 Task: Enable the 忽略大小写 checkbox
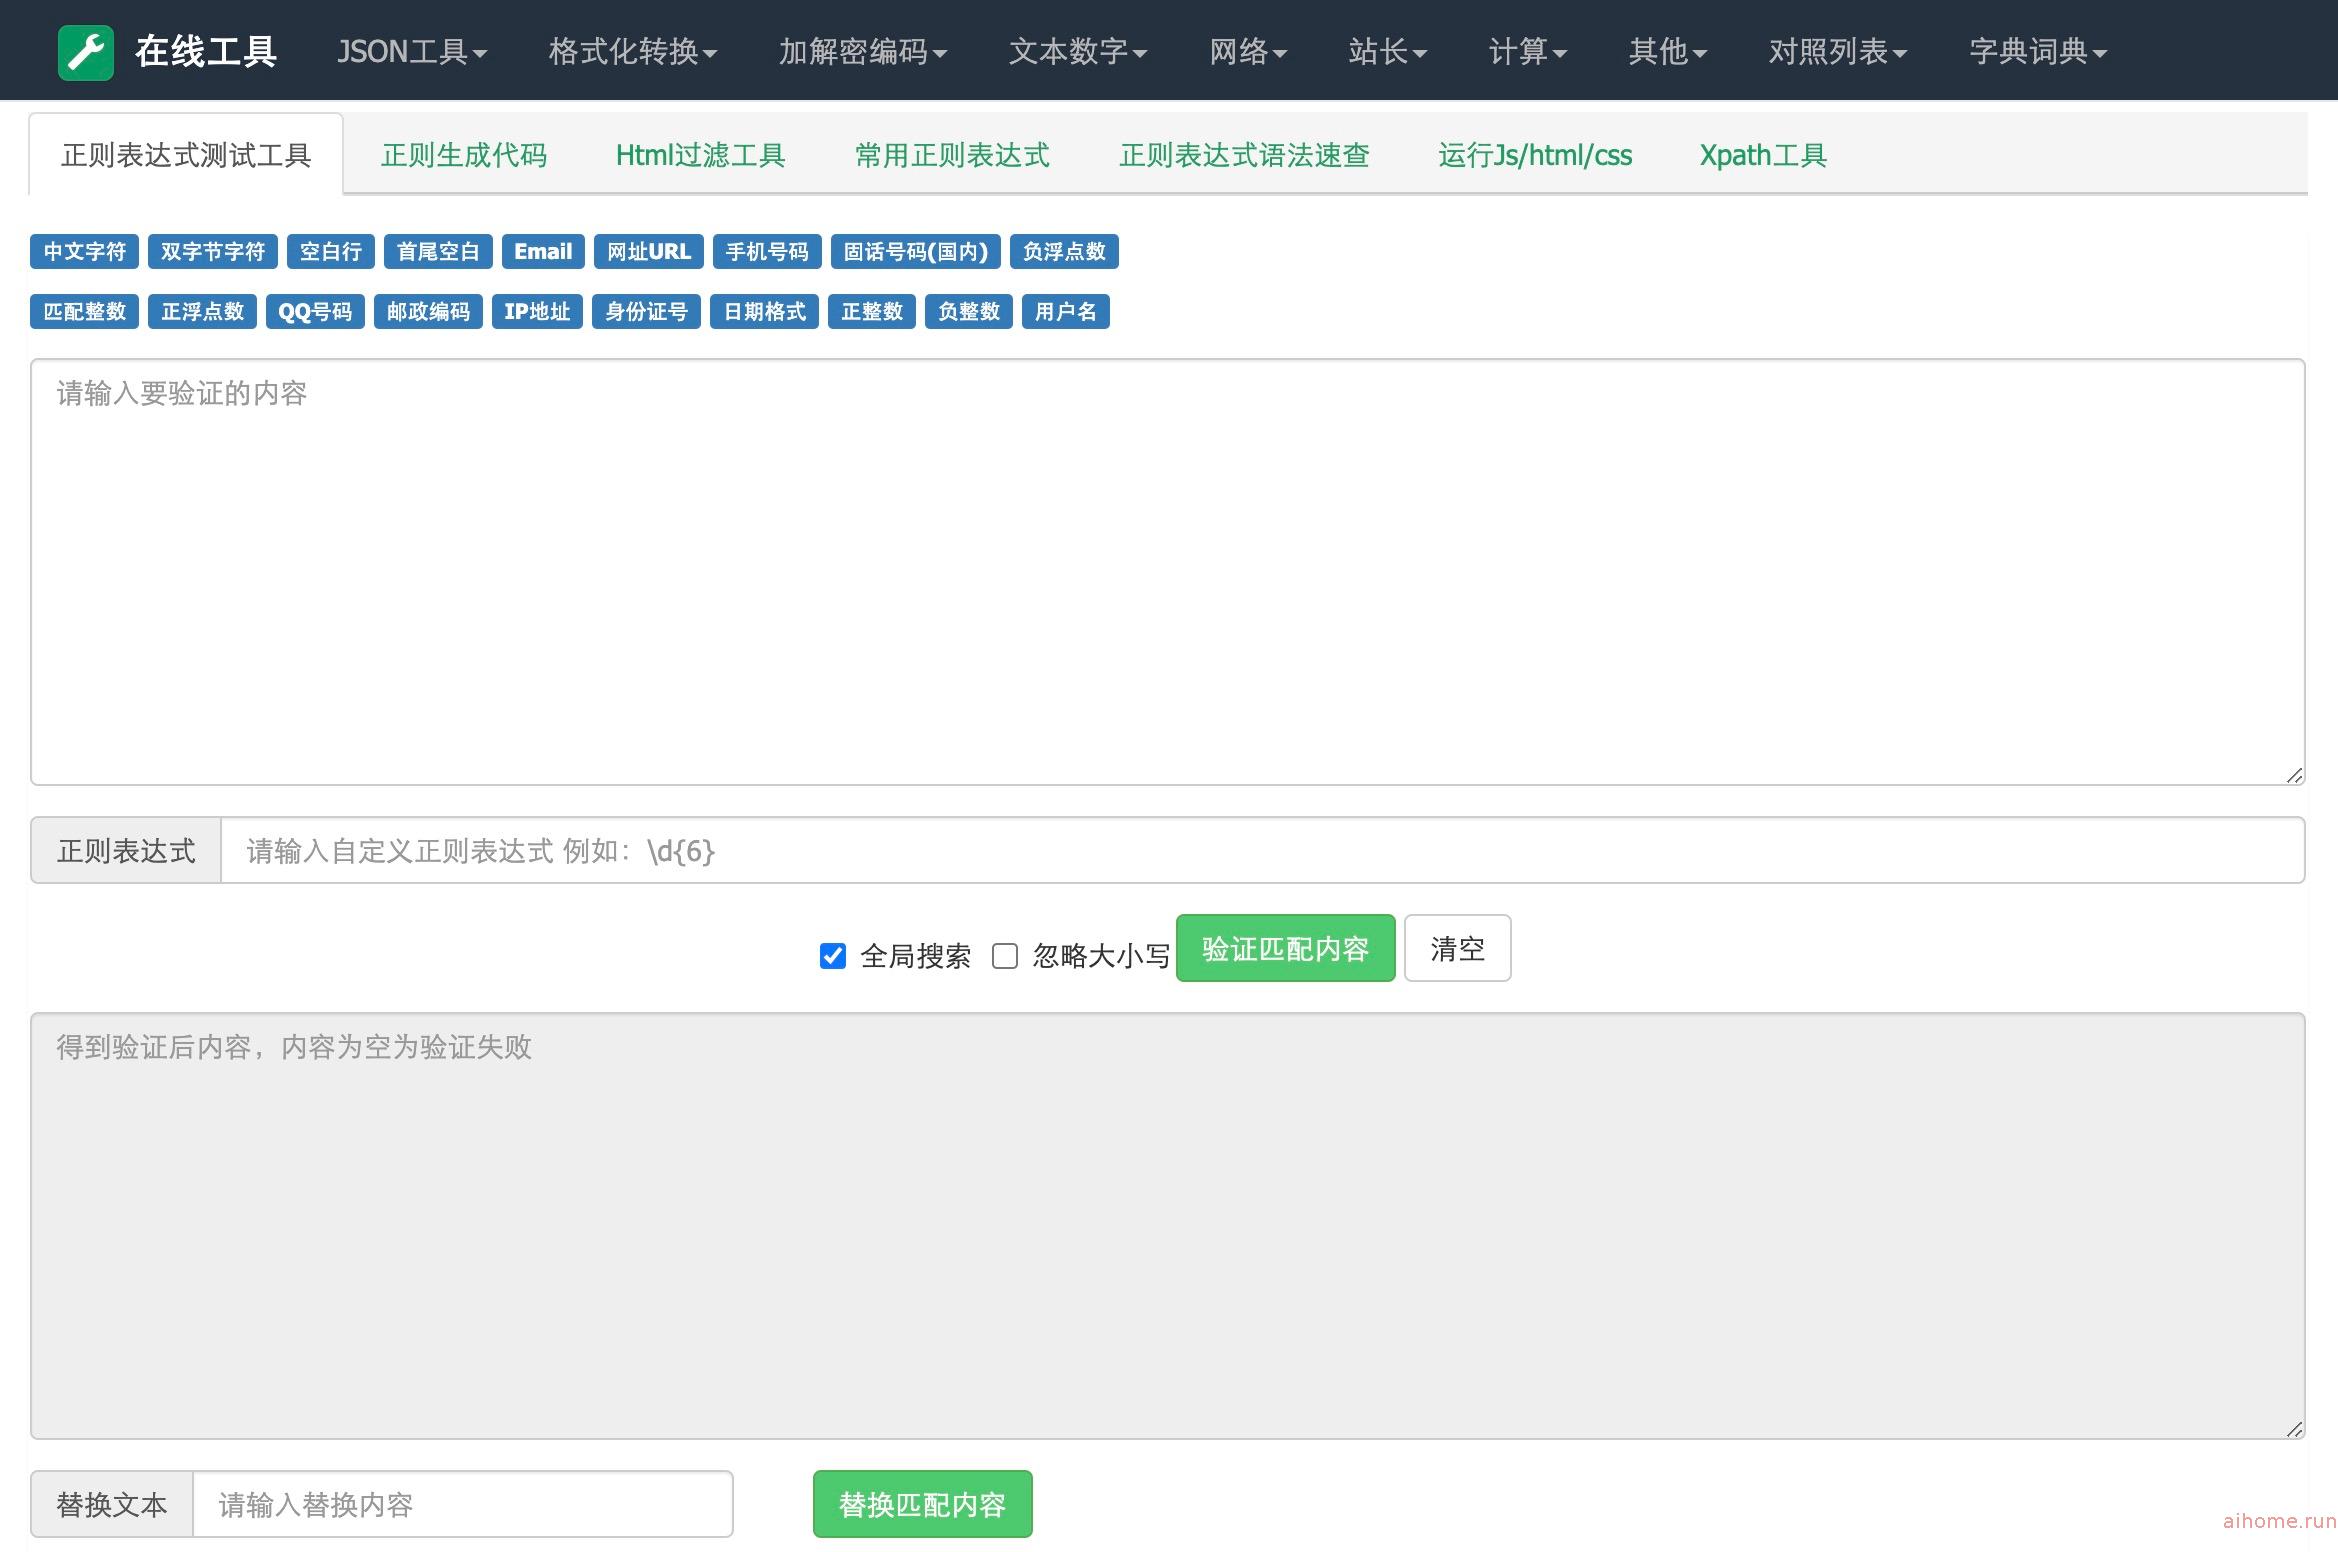click(x=1005, y=956)
